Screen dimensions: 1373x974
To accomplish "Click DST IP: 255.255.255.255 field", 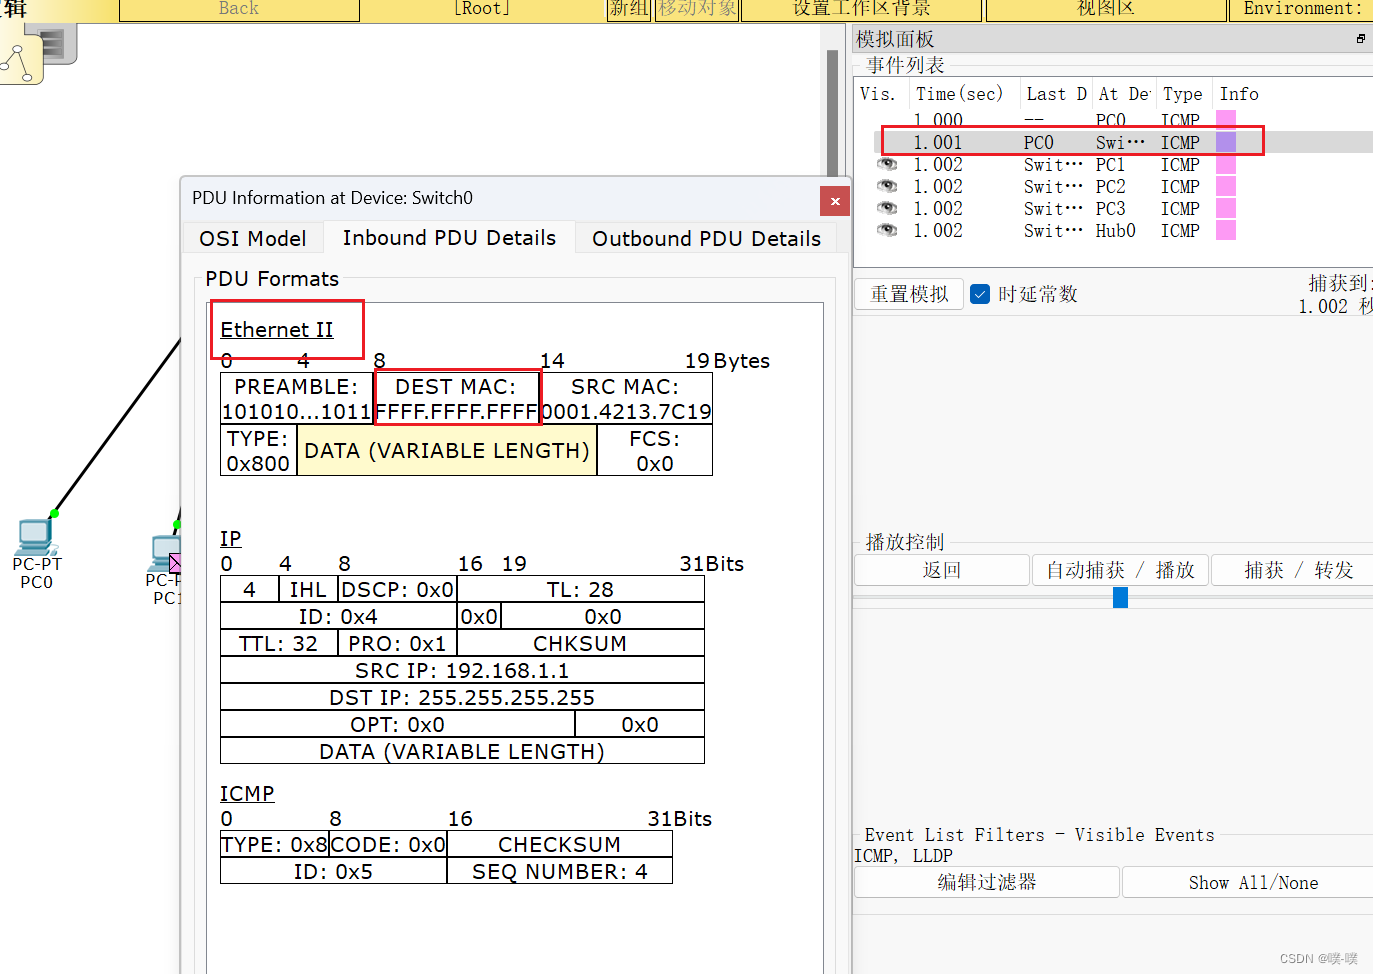I will [x=462, y=697].
